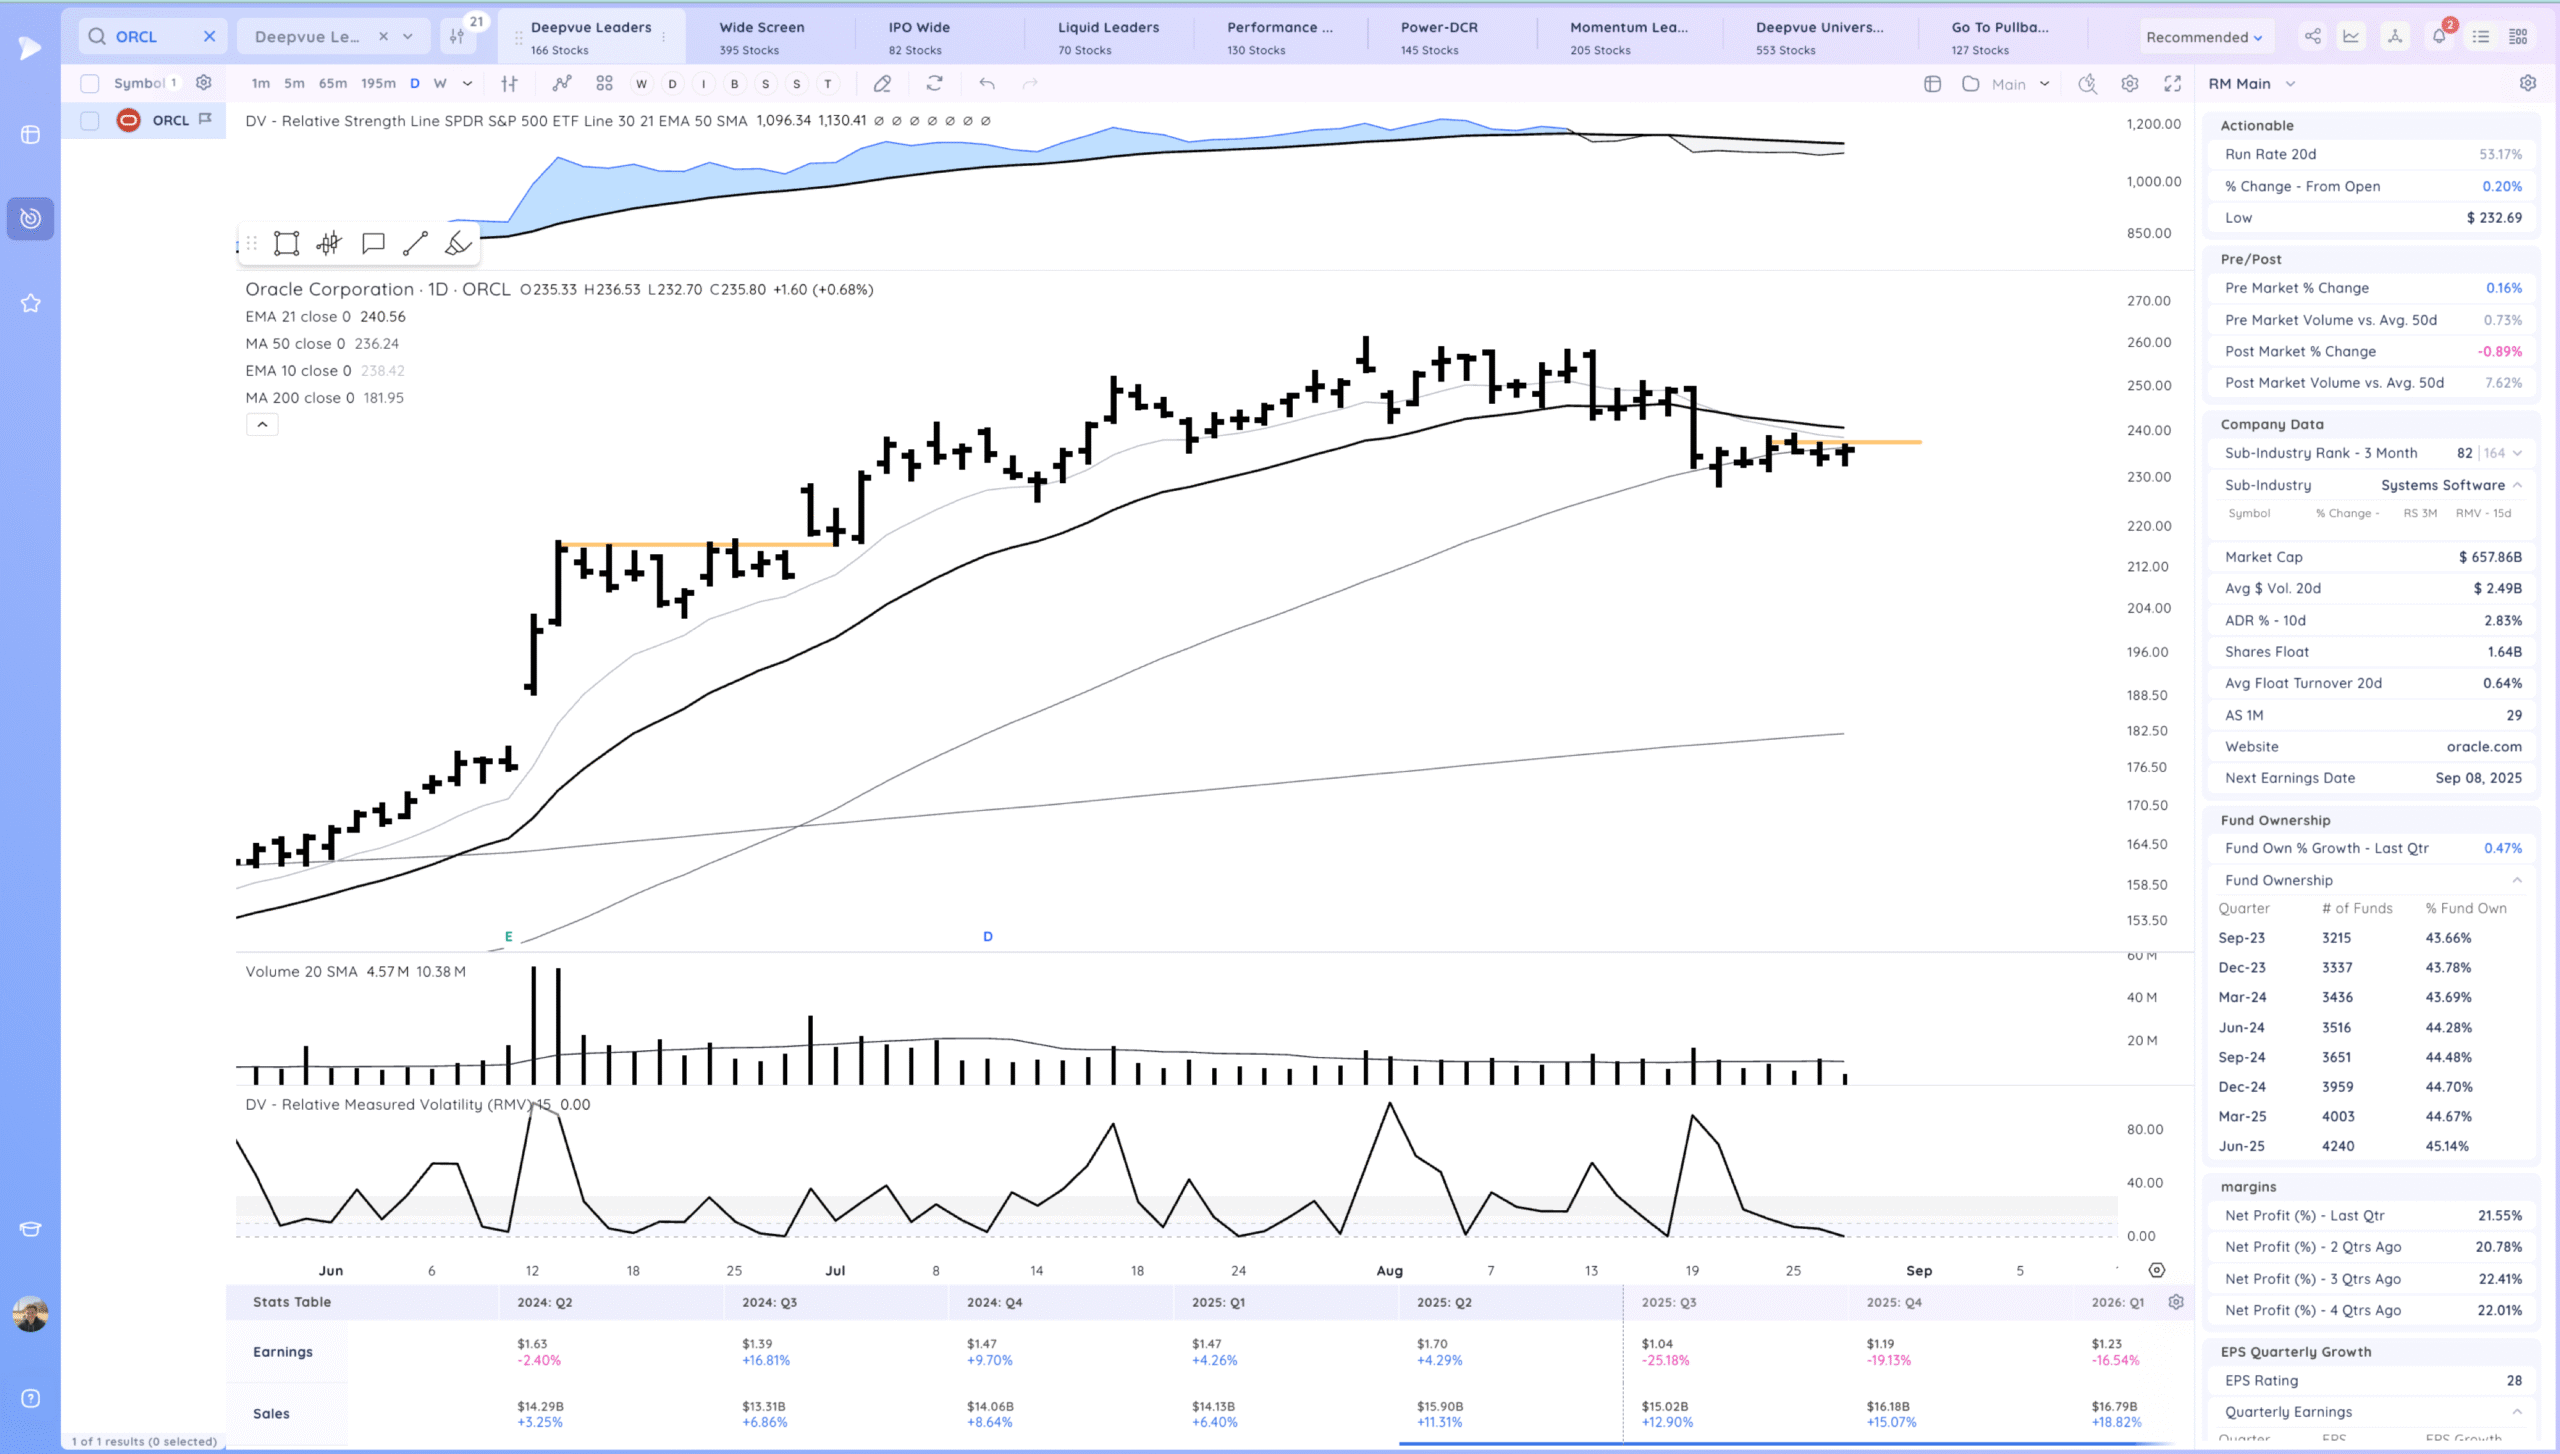Screen dimensions: 2560x1454
Task: Click the refresh chart icon
Action: point(934,84)
